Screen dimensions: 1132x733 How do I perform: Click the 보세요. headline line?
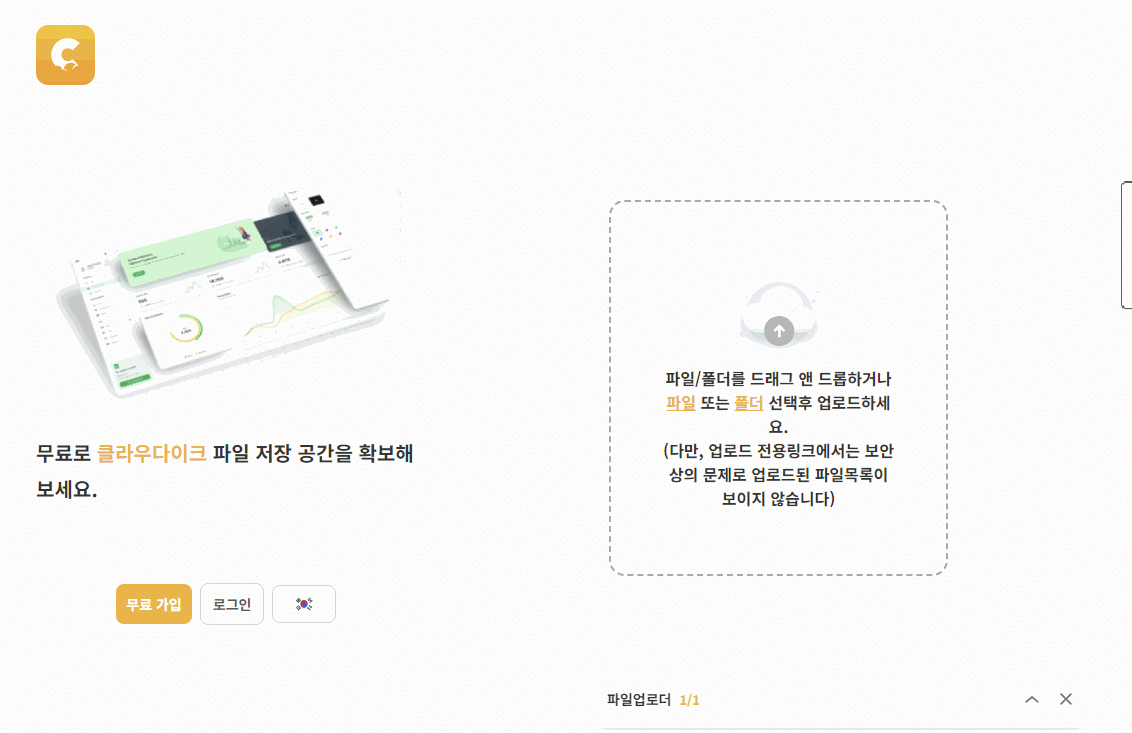click(66, 490)
